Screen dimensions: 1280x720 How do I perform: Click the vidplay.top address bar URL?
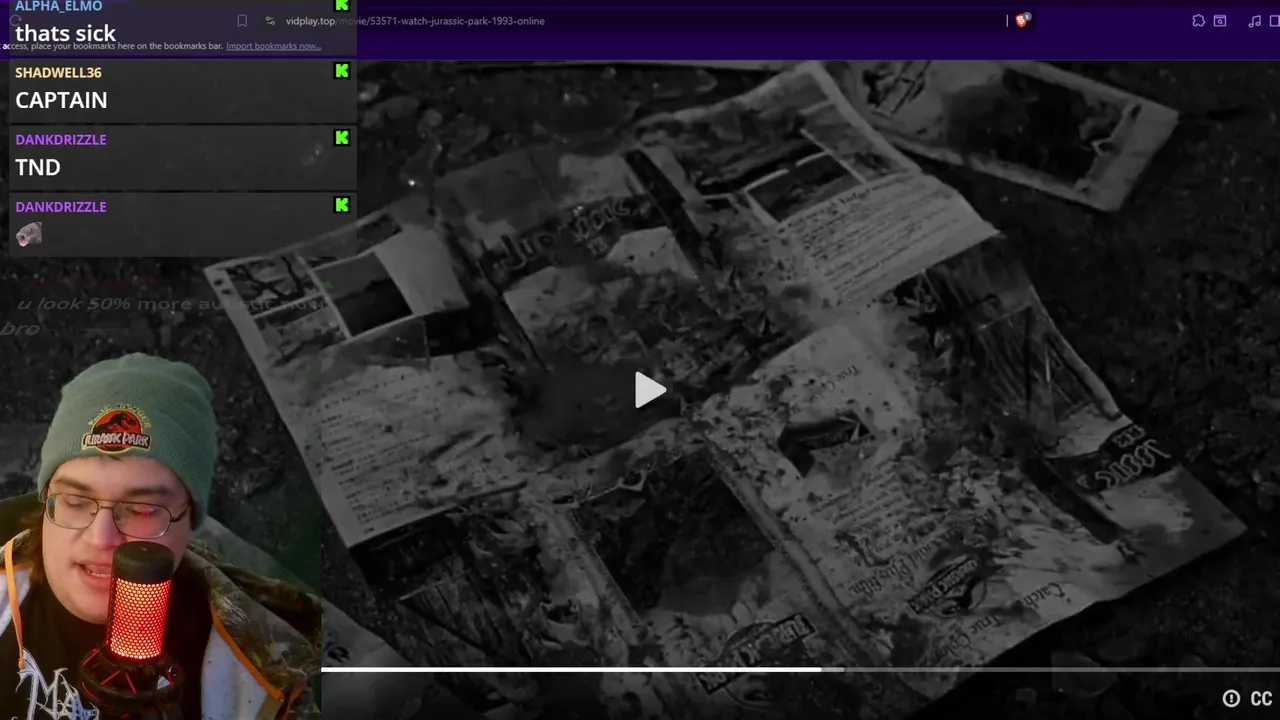click(x=415, y=21)
